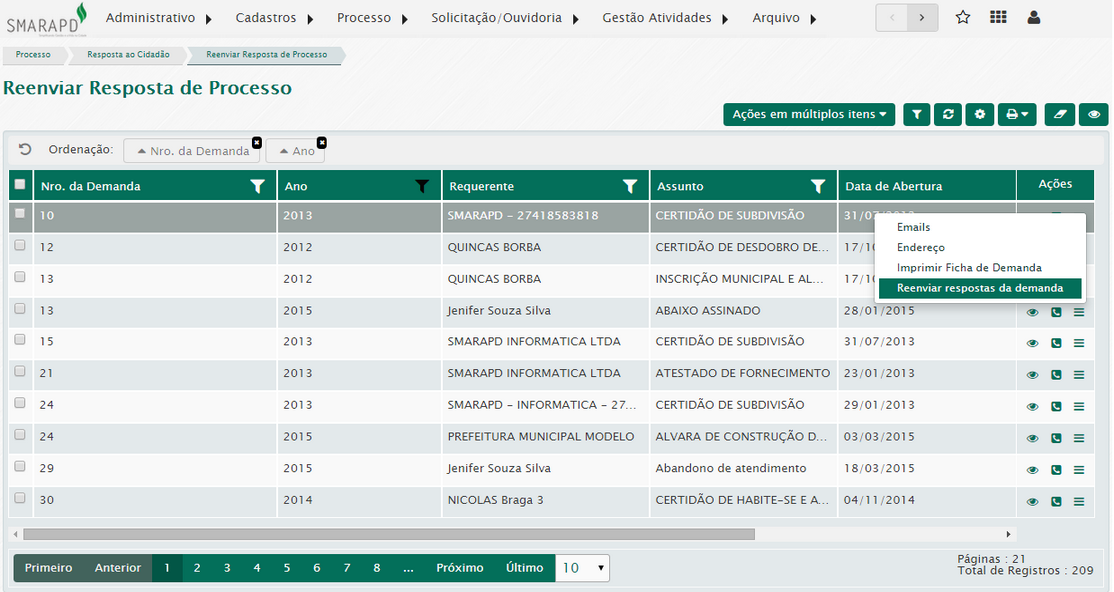Open hamburger actions menu for demand 21

pyautogui.click(x=1079, y=375)
